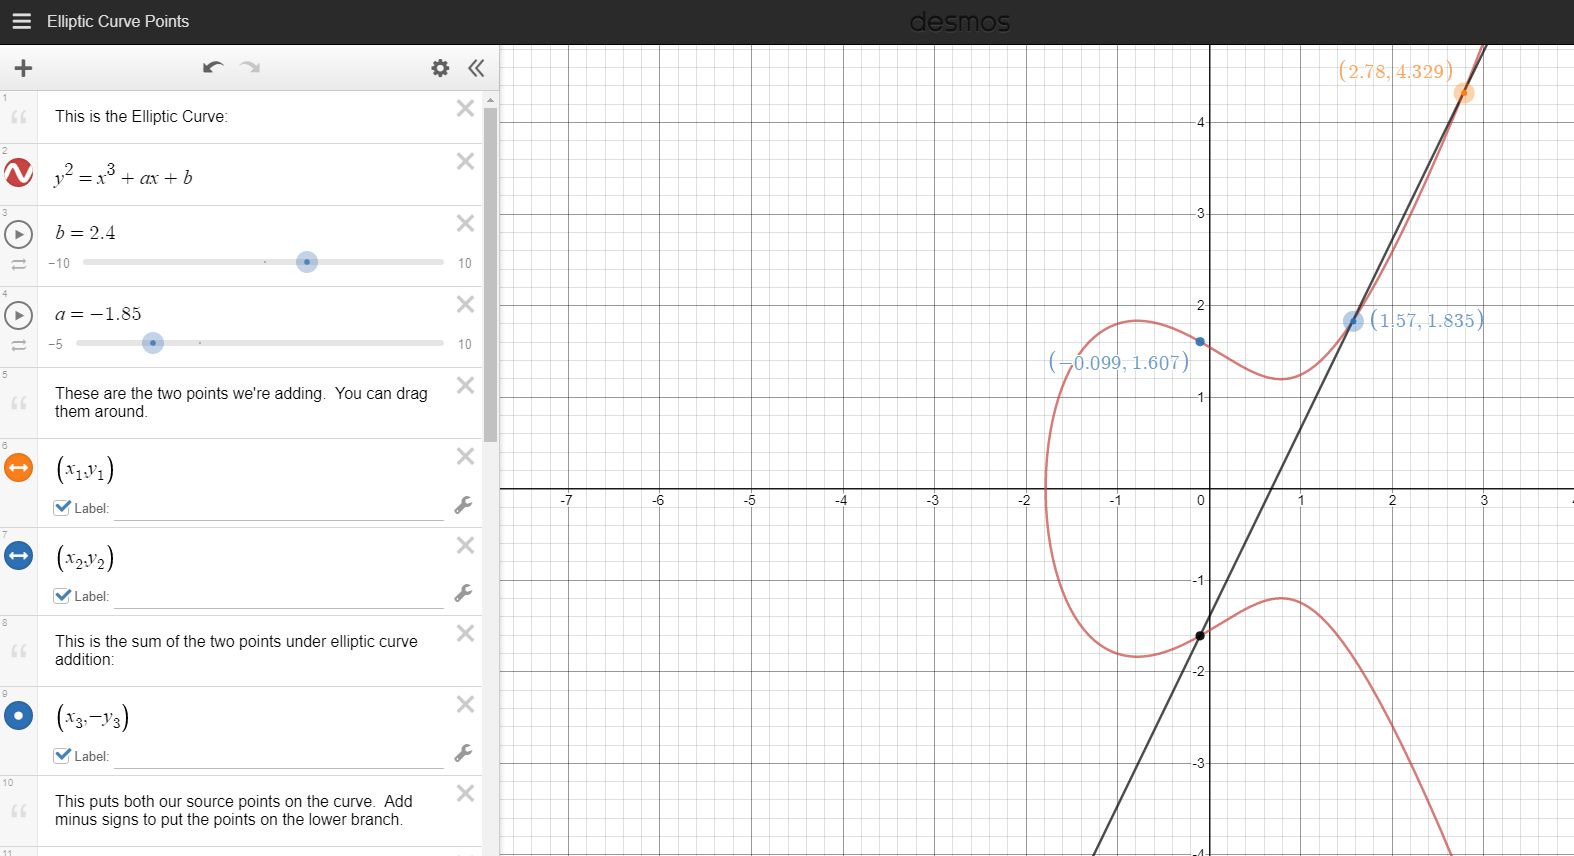Delete the 'sum of the two points' note

point(465,633)
